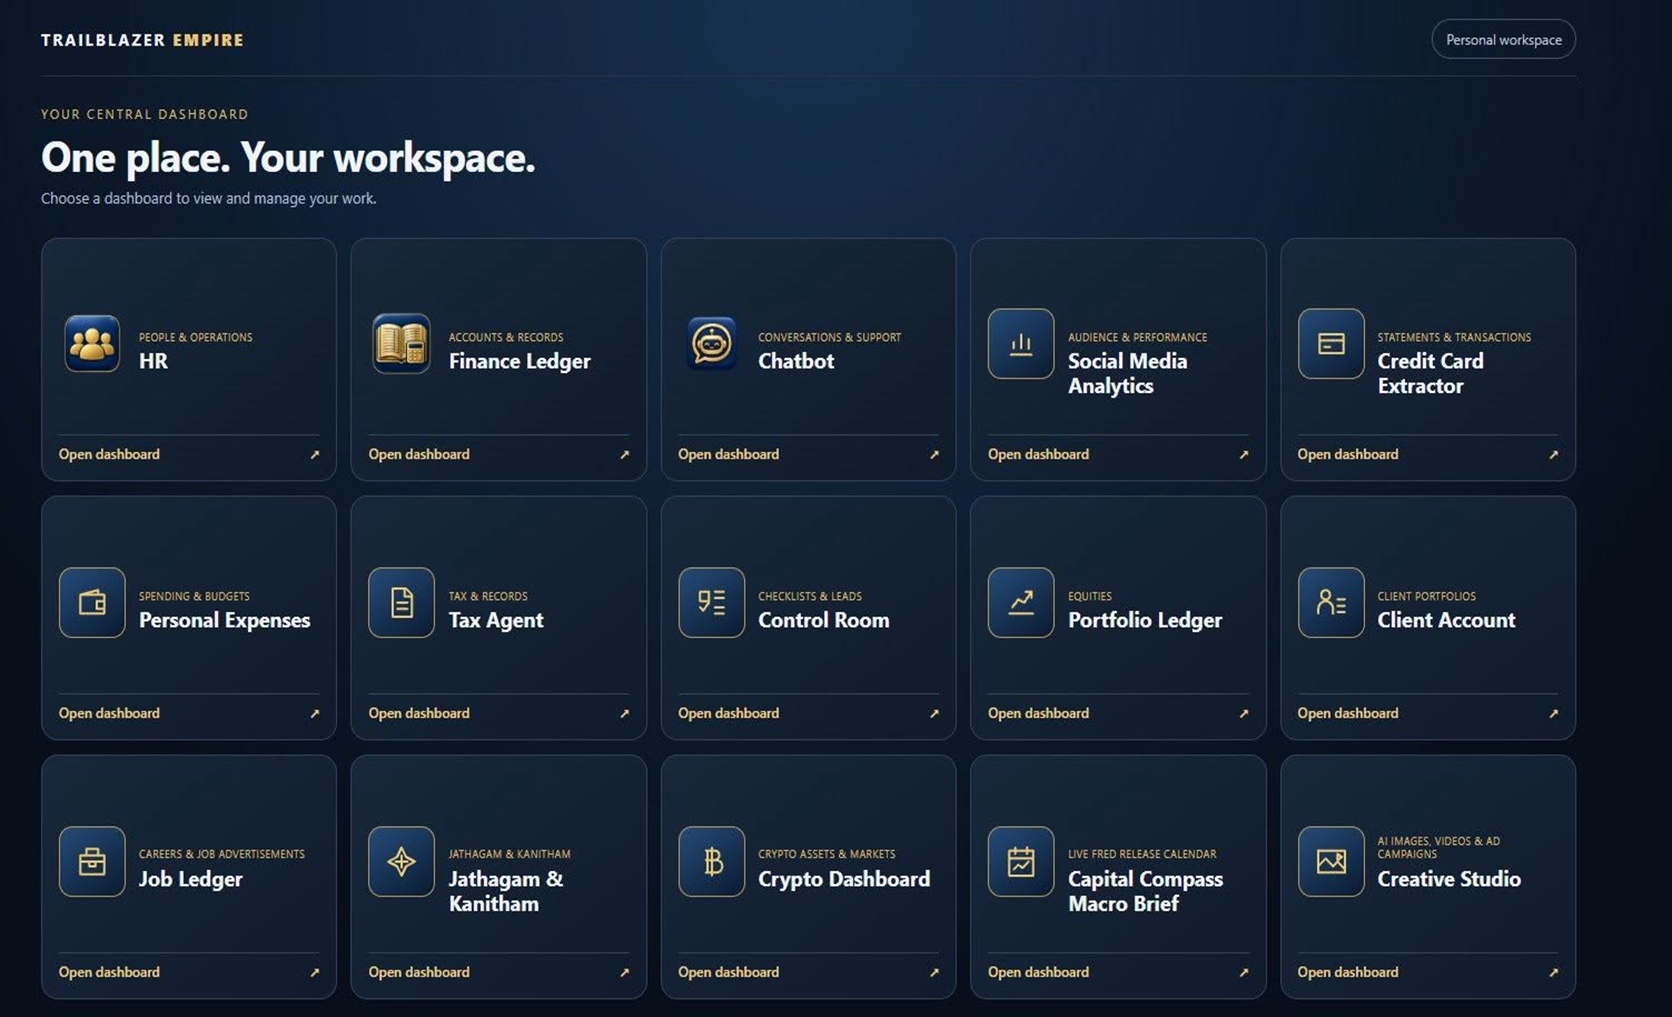This screenshot has width=1672, height=1017.
Task: Click the Trailblazer Empire logo text
Action: pos(142,40)
